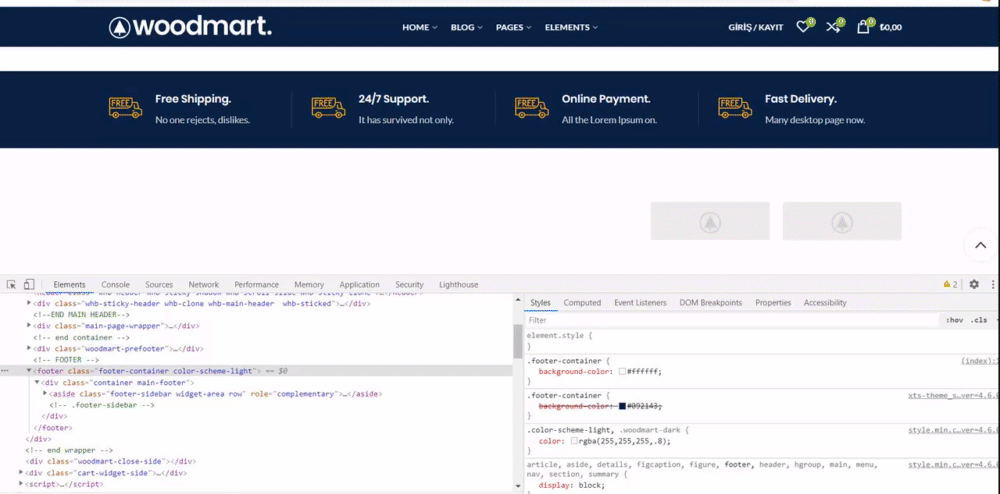The height and width of the screenshot is (494, 1000).
Task: Expand the cart-widget-side div node
Action: 21,473
